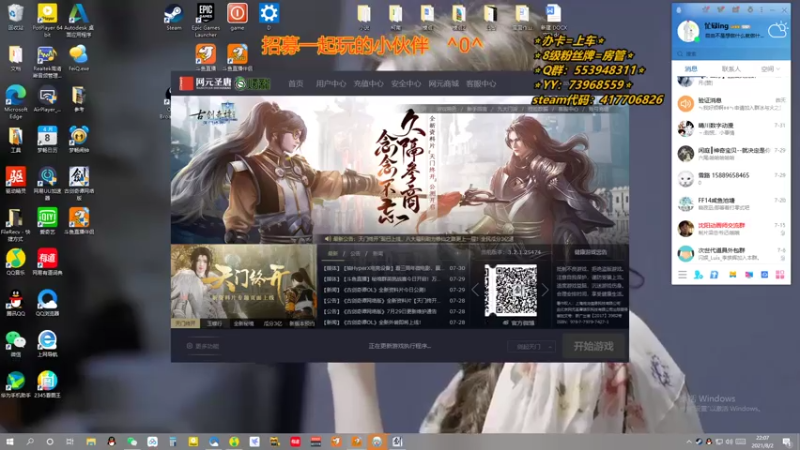Viewport: 800px width, 450px height.
Task: Open the first news item dated 07-30
Action: [x=394, y=268]
